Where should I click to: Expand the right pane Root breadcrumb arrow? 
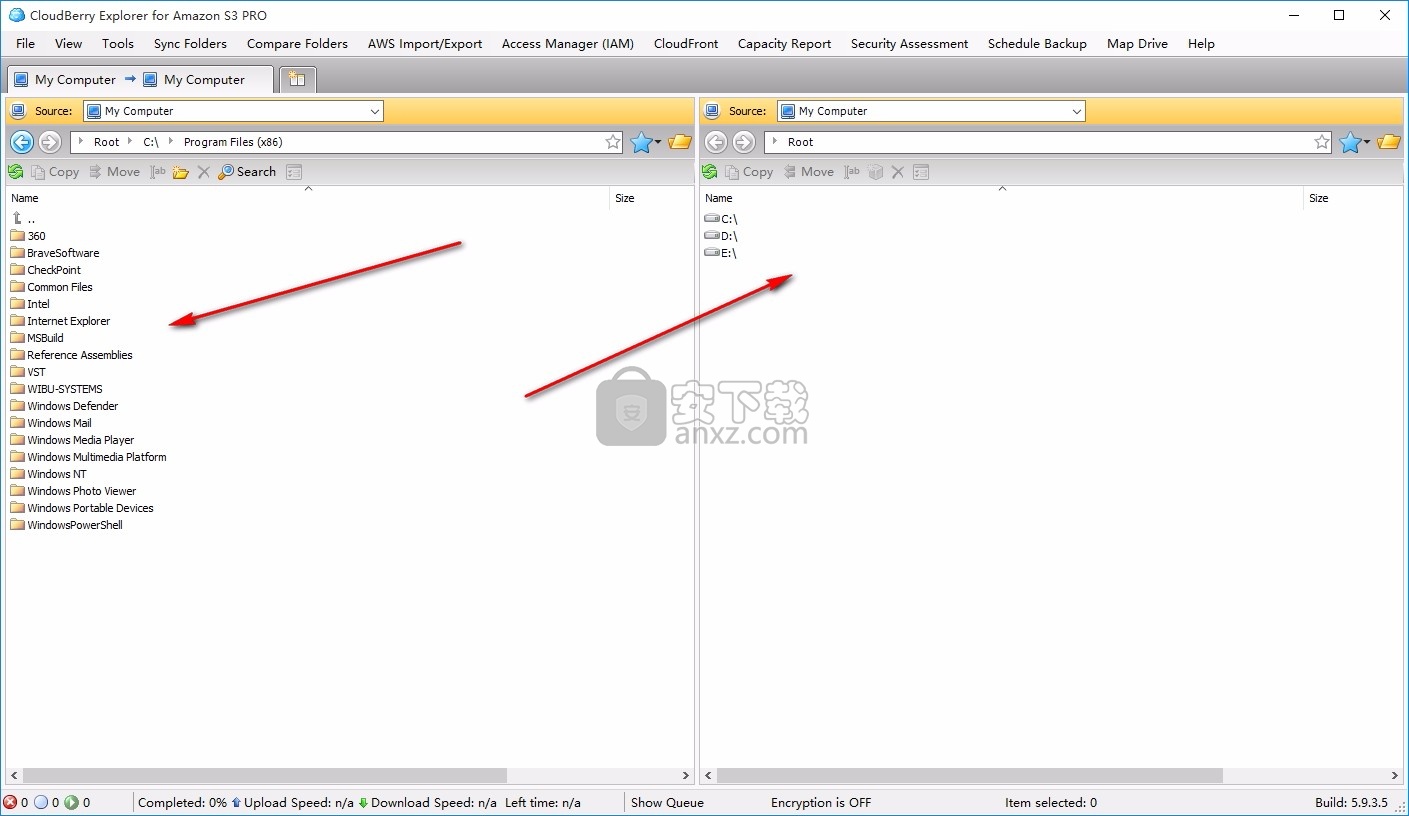(x=775, y=142)
